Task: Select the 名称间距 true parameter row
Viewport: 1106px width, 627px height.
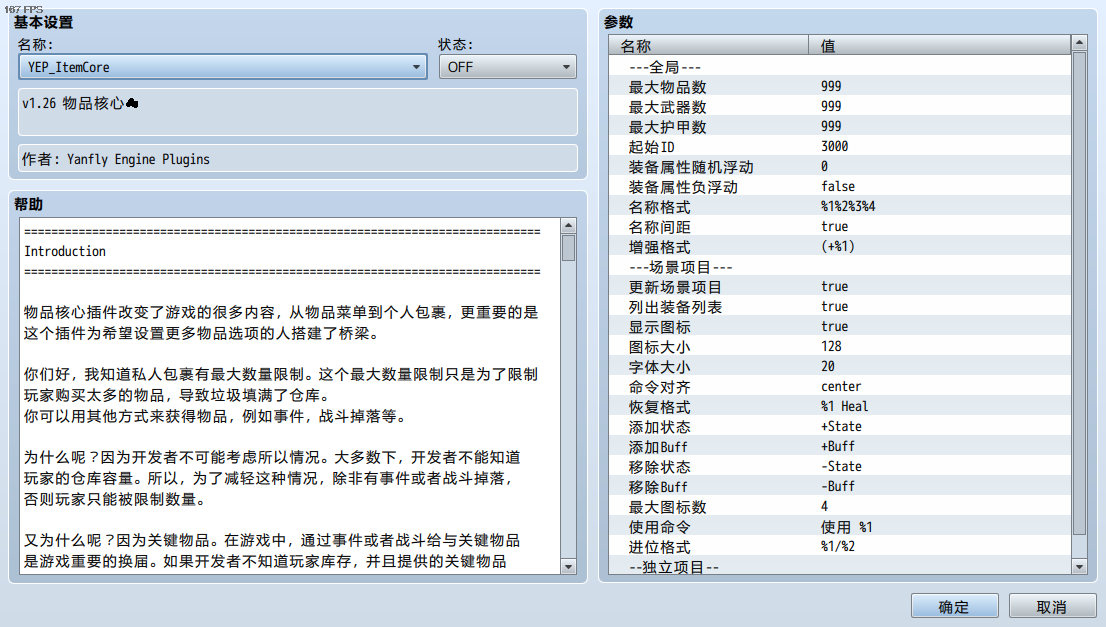Action: click(839, 227)
